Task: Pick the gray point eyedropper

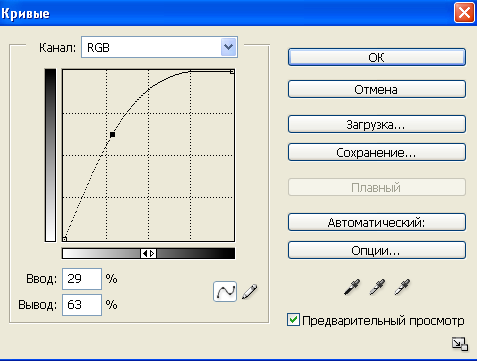Action: (377, 287)
